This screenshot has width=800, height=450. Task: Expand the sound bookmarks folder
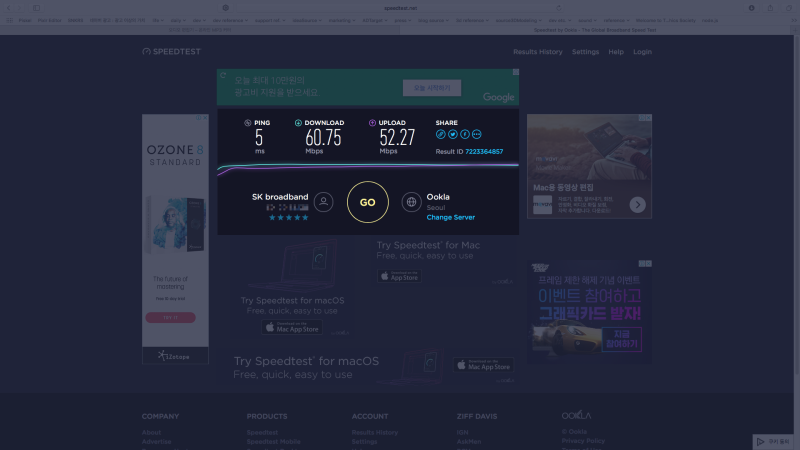coord(587,20)
